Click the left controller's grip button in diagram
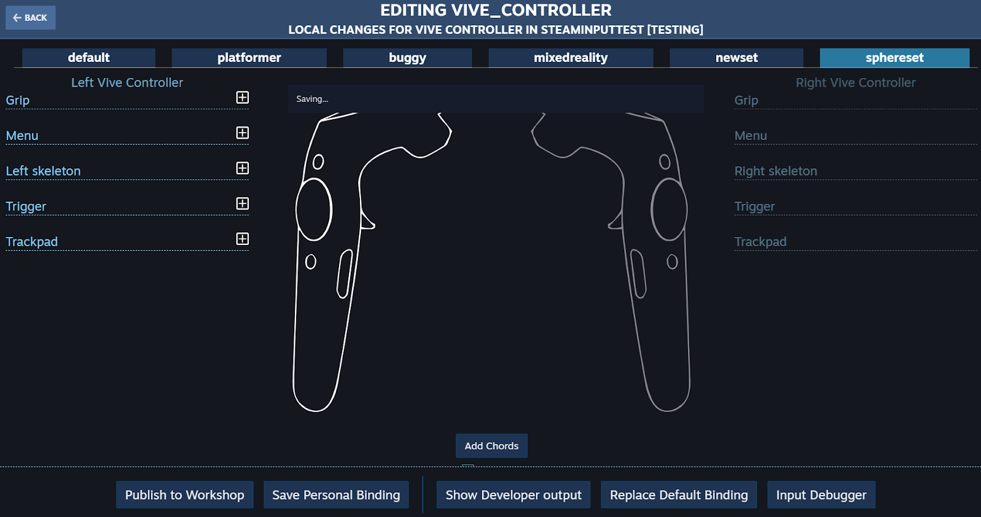The height and width of the screenshot is (517, 981). pos(345,274)
